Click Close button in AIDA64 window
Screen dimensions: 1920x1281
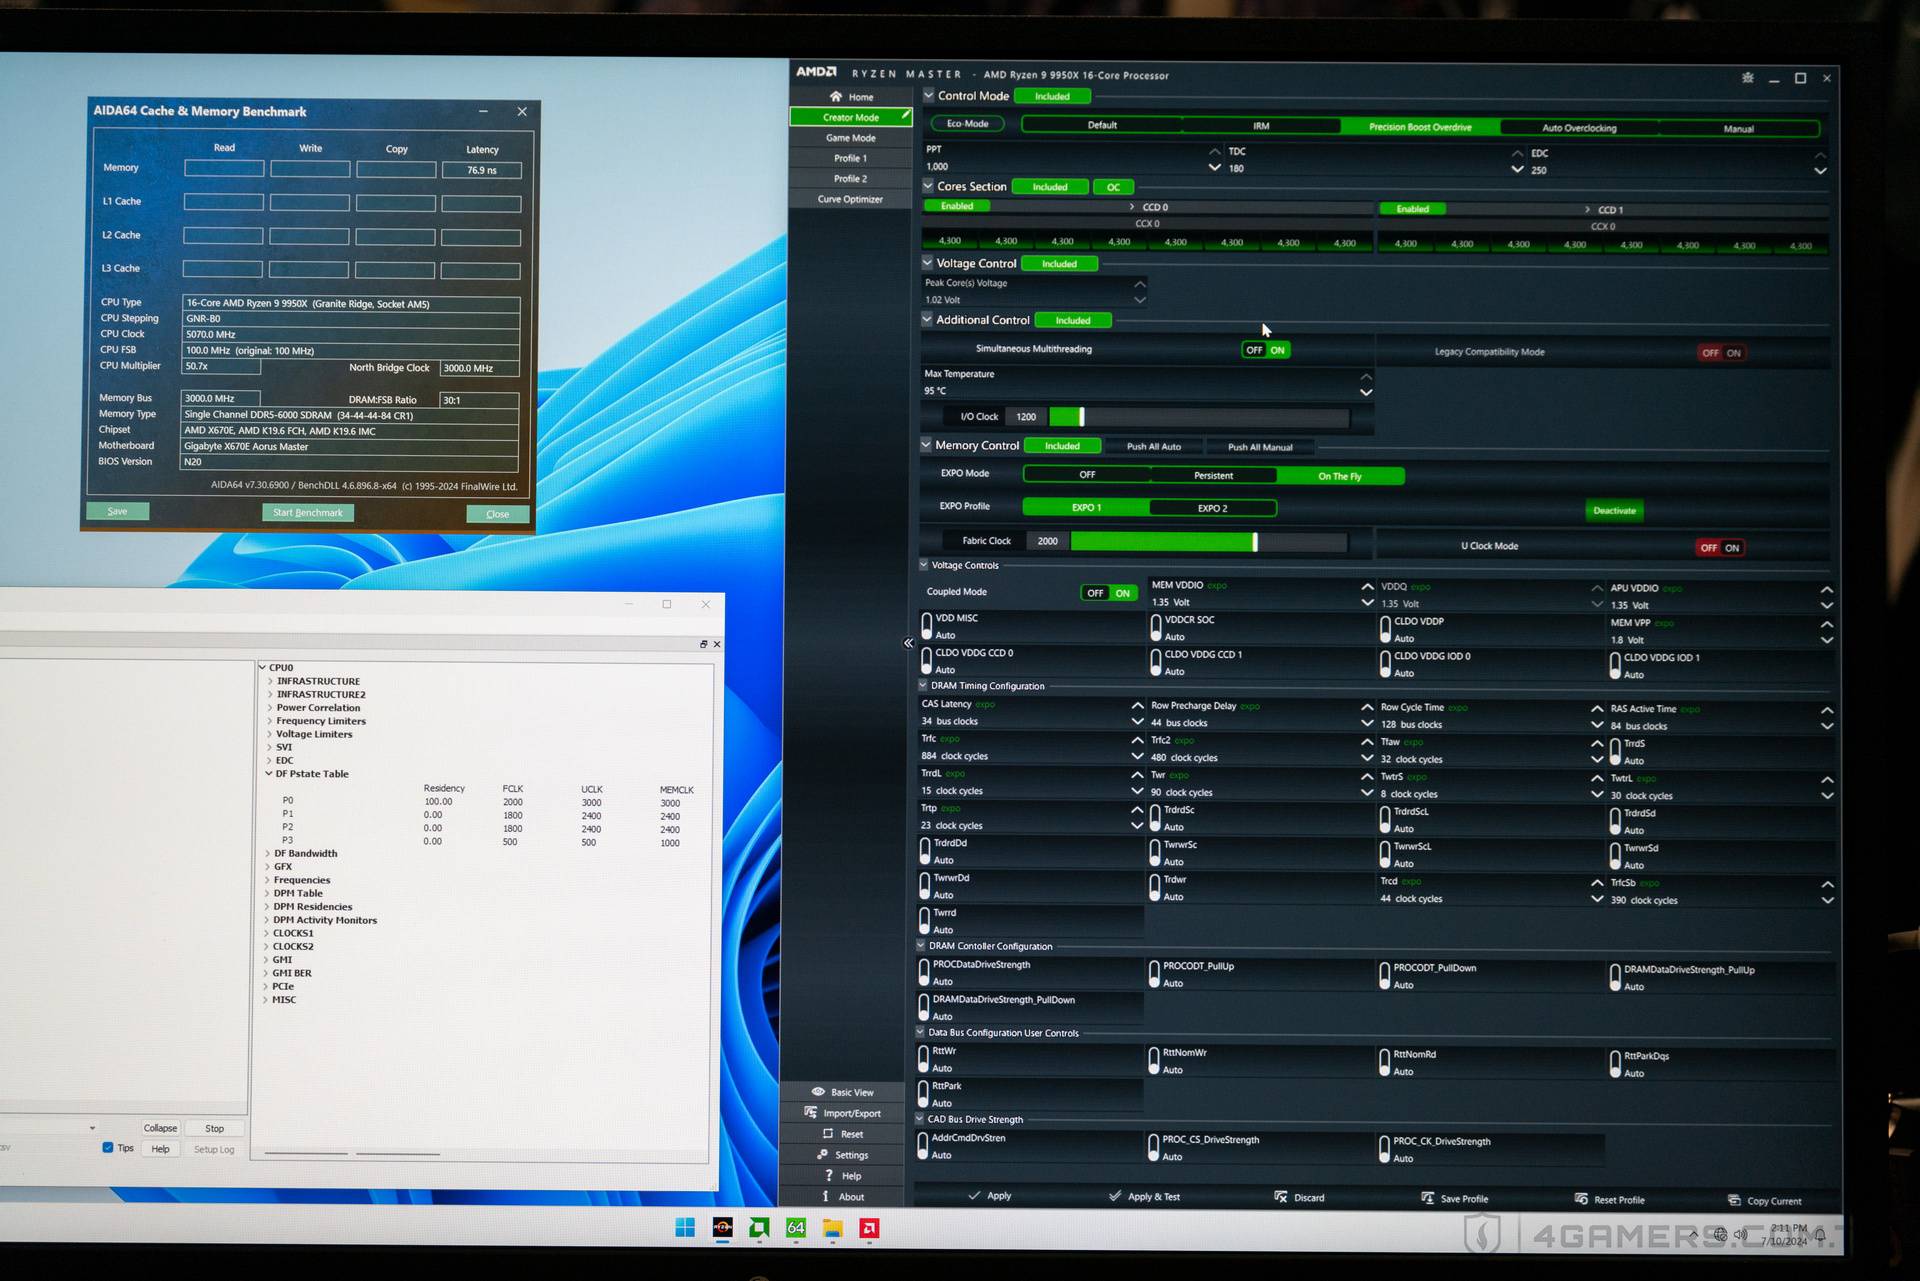coord(498,514)
